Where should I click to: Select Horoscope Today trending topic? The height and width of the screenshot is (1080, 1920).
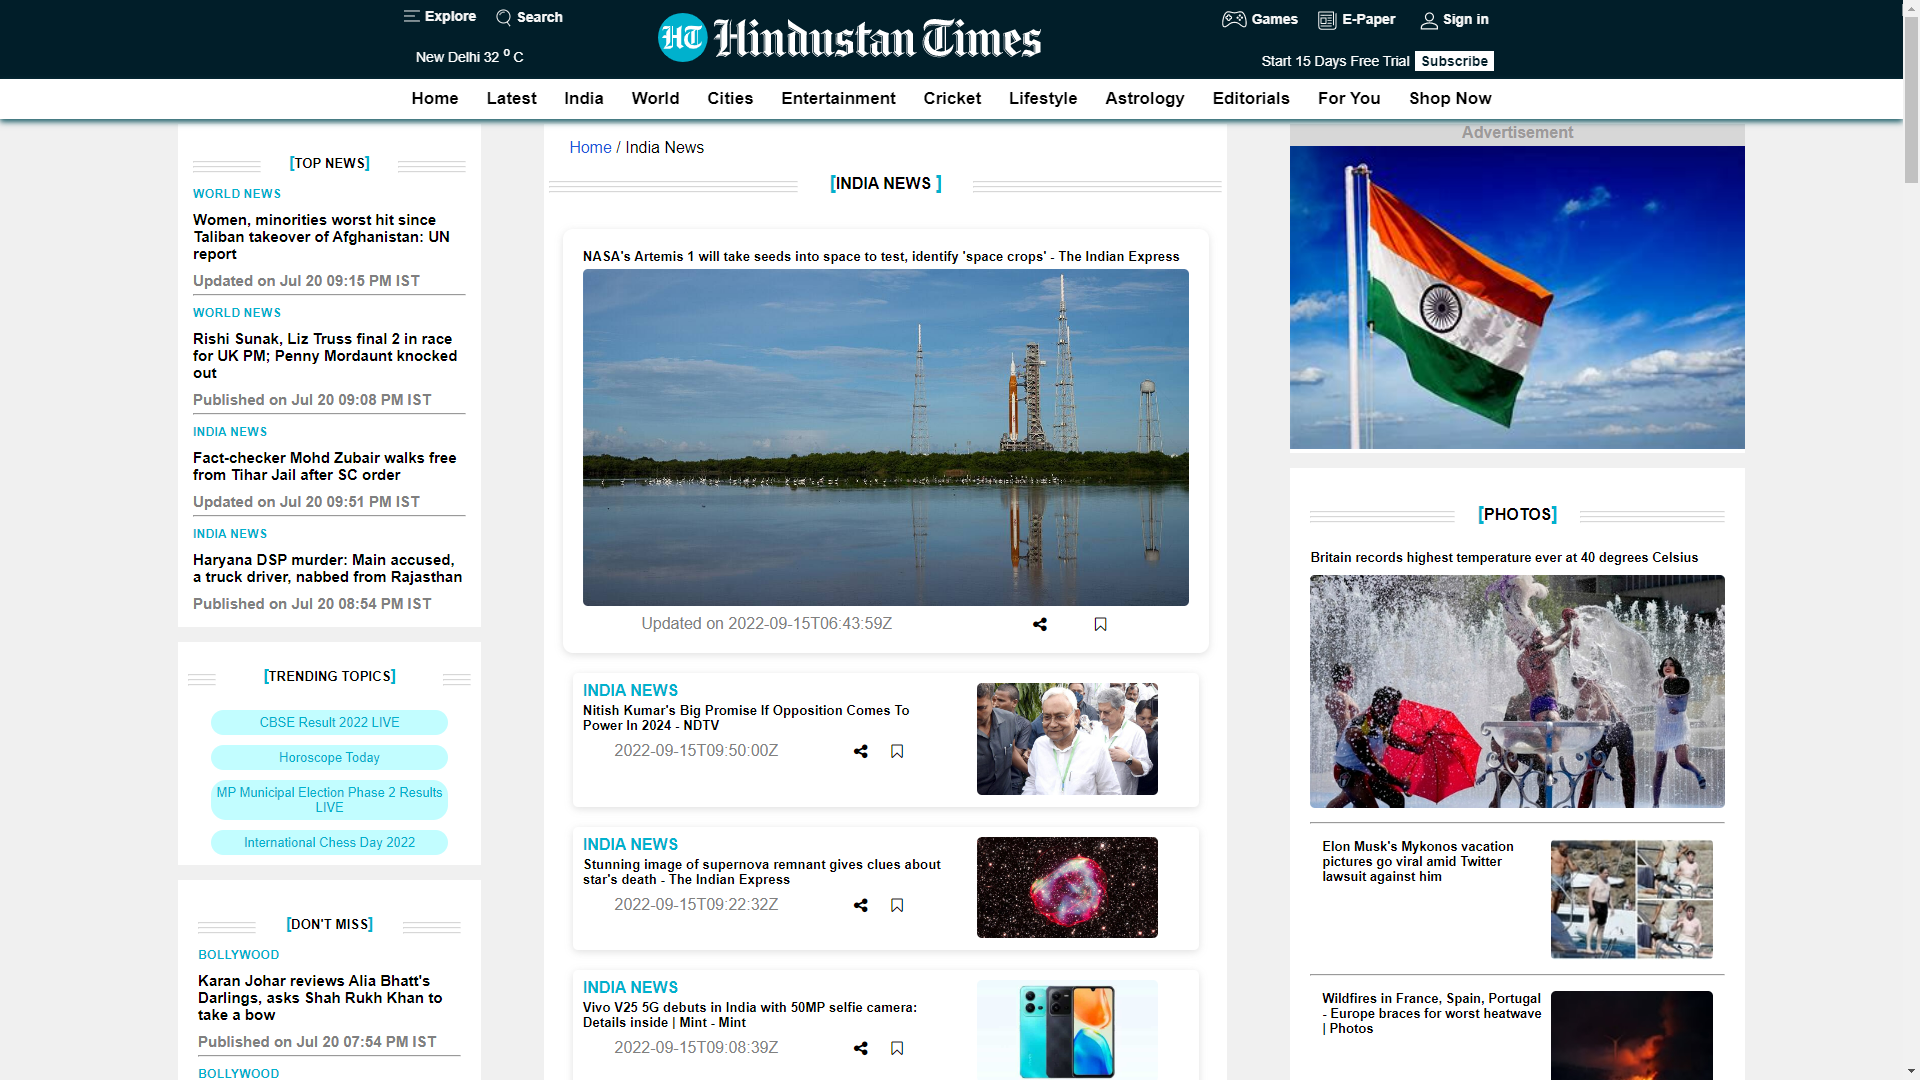[x=329, y=757]
